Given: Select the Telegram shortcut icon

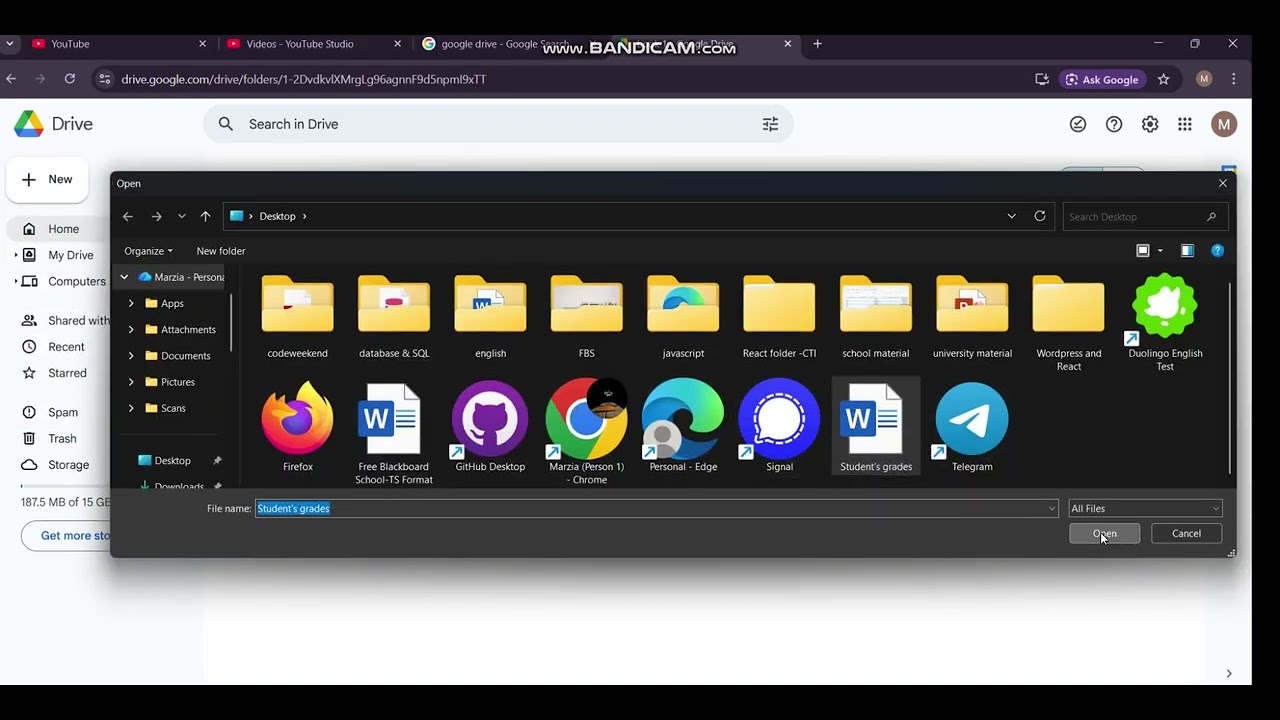Looking at the screenshot, I should click(x=972, y=428).
